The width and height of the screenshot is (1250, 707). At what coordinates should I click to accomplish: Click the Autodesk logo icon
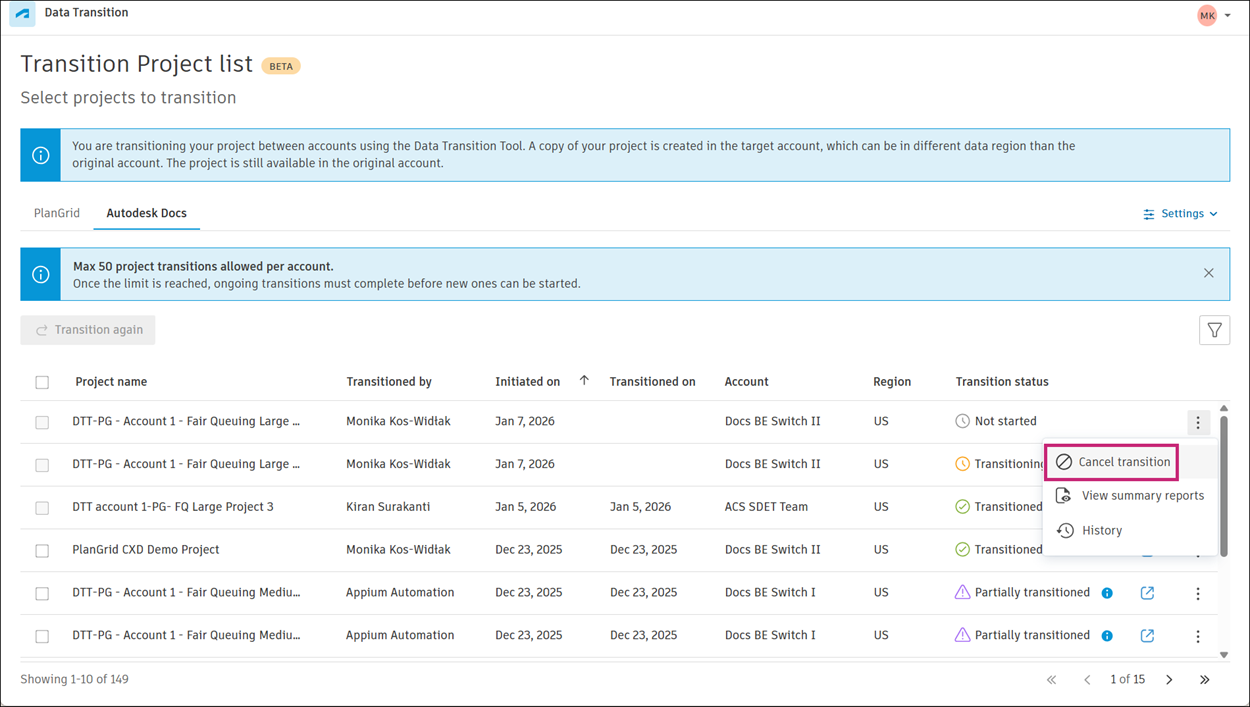point(22,15)
